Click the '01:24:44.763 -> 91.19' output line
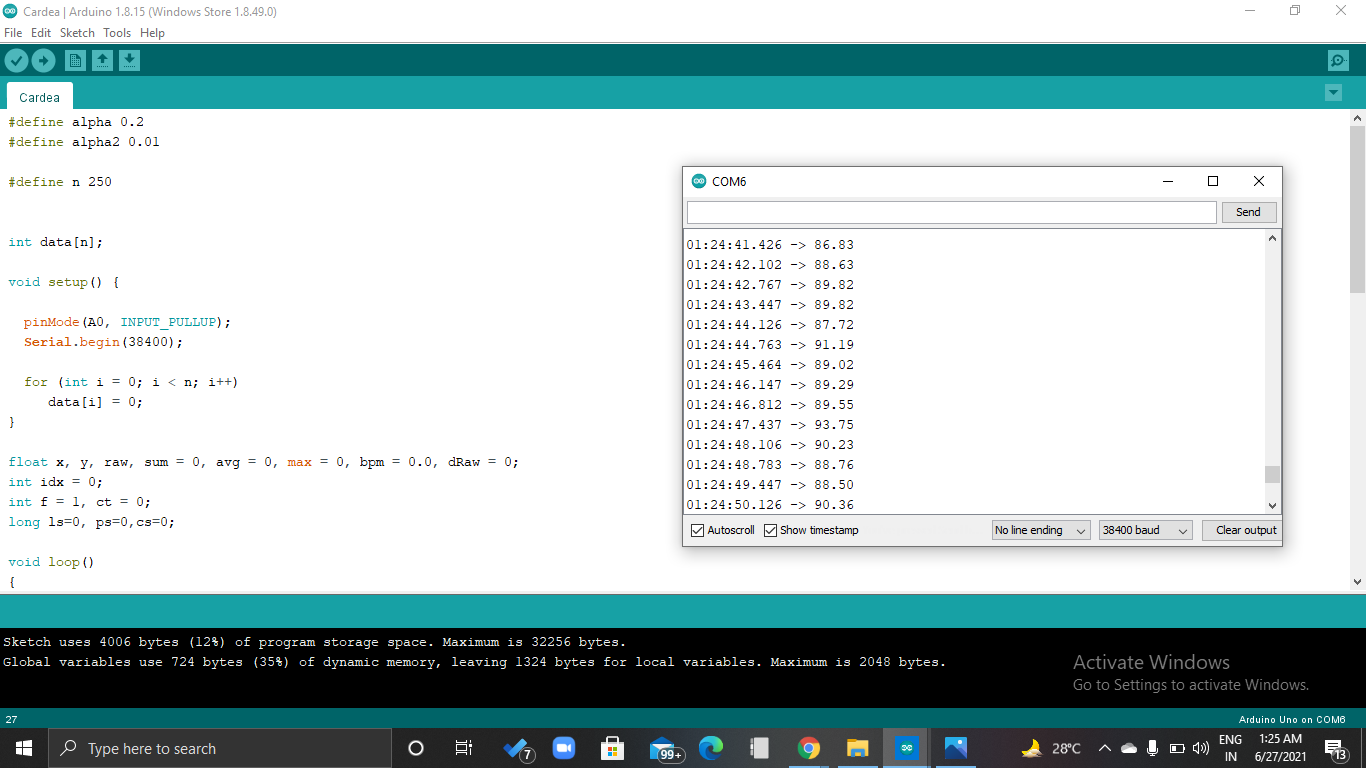Viewport: 1366px width, 768px height. 770,345
